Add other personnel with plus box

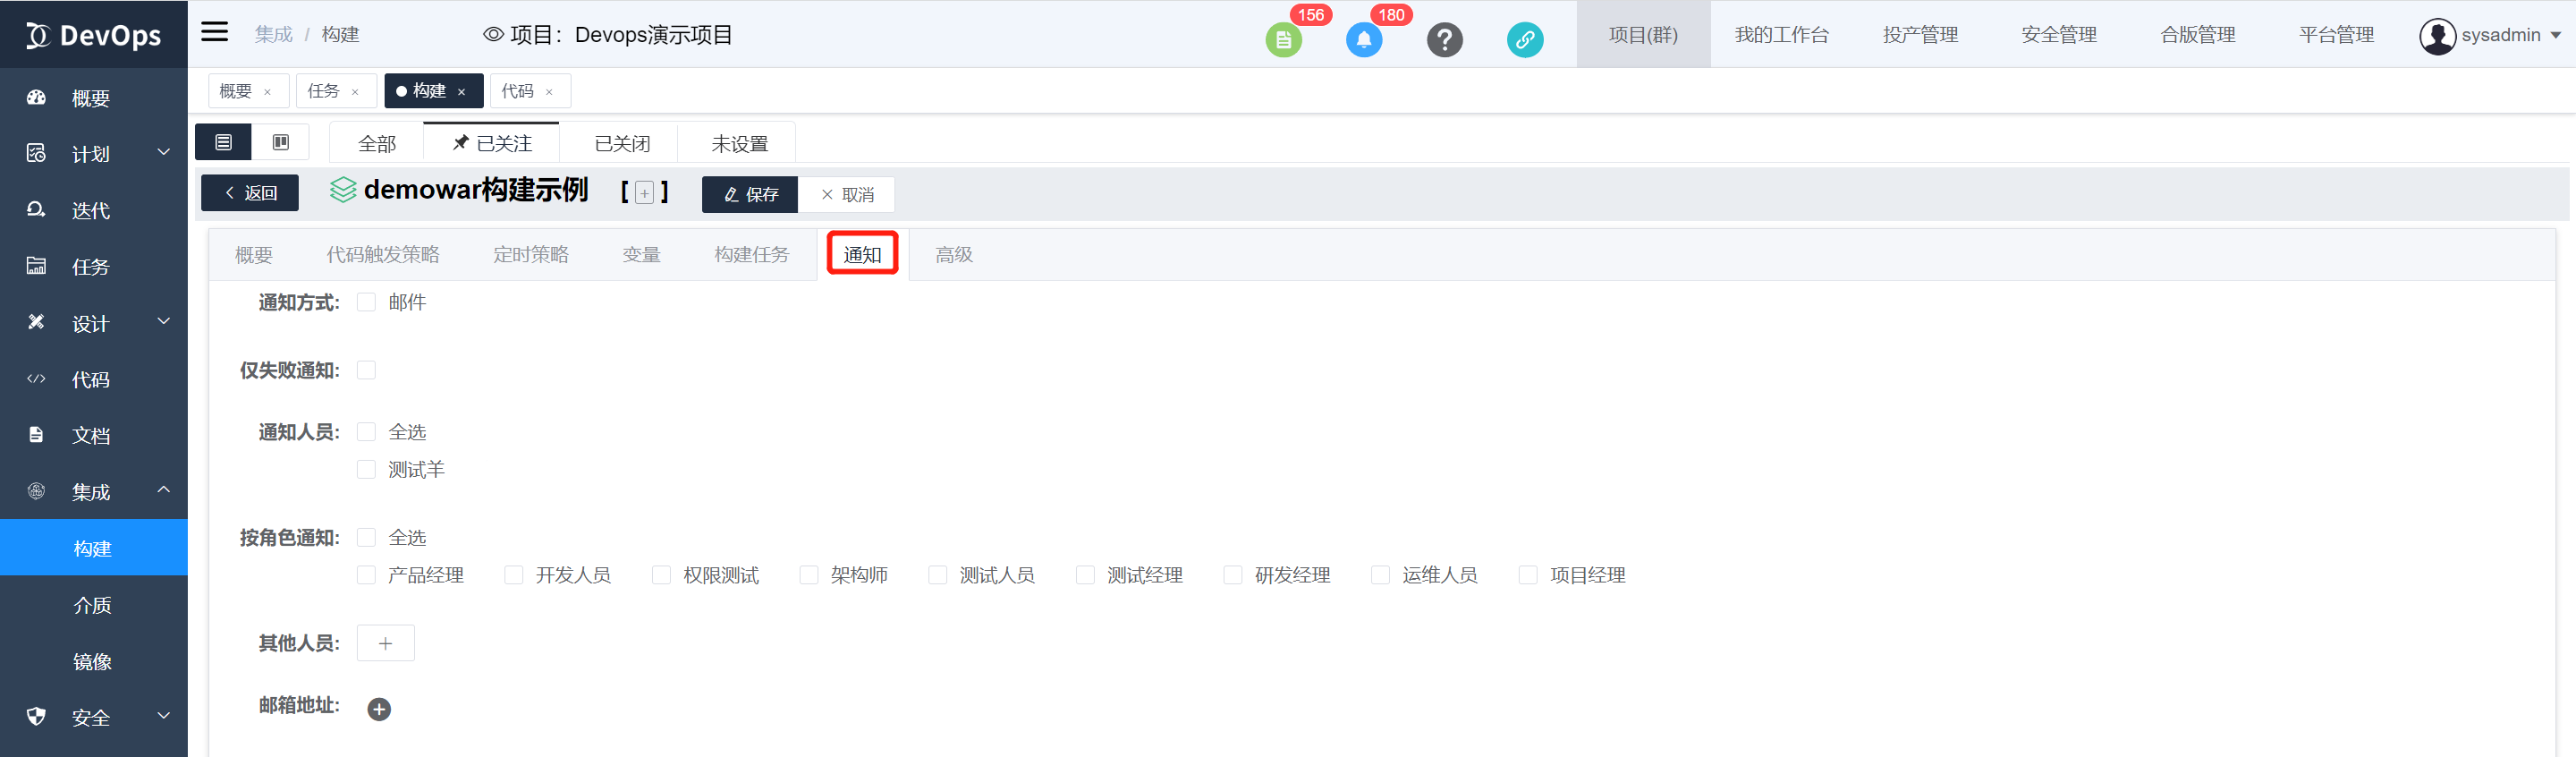(385, 643)
